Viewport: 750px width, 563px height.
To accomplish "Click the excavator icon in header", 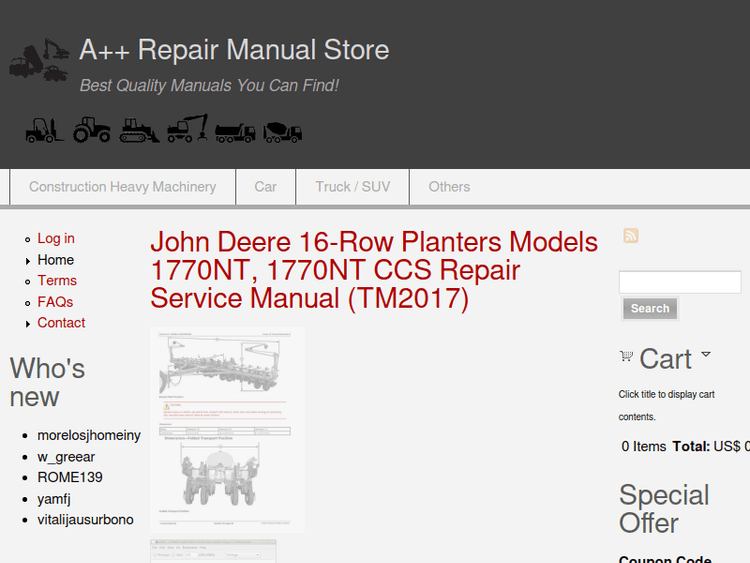I will tap(187, 129).
